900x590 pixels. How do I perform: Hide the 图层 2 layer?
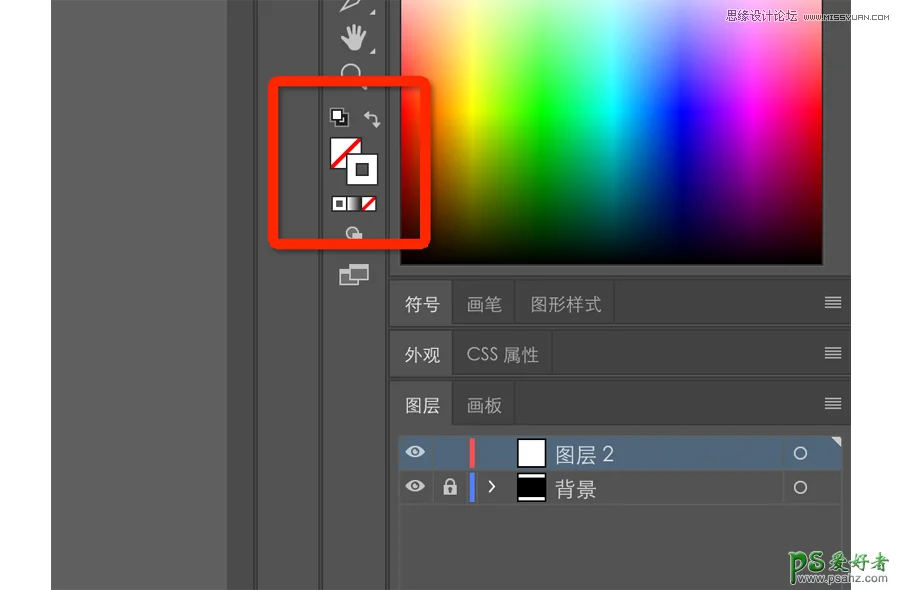(x=415, y=452)
